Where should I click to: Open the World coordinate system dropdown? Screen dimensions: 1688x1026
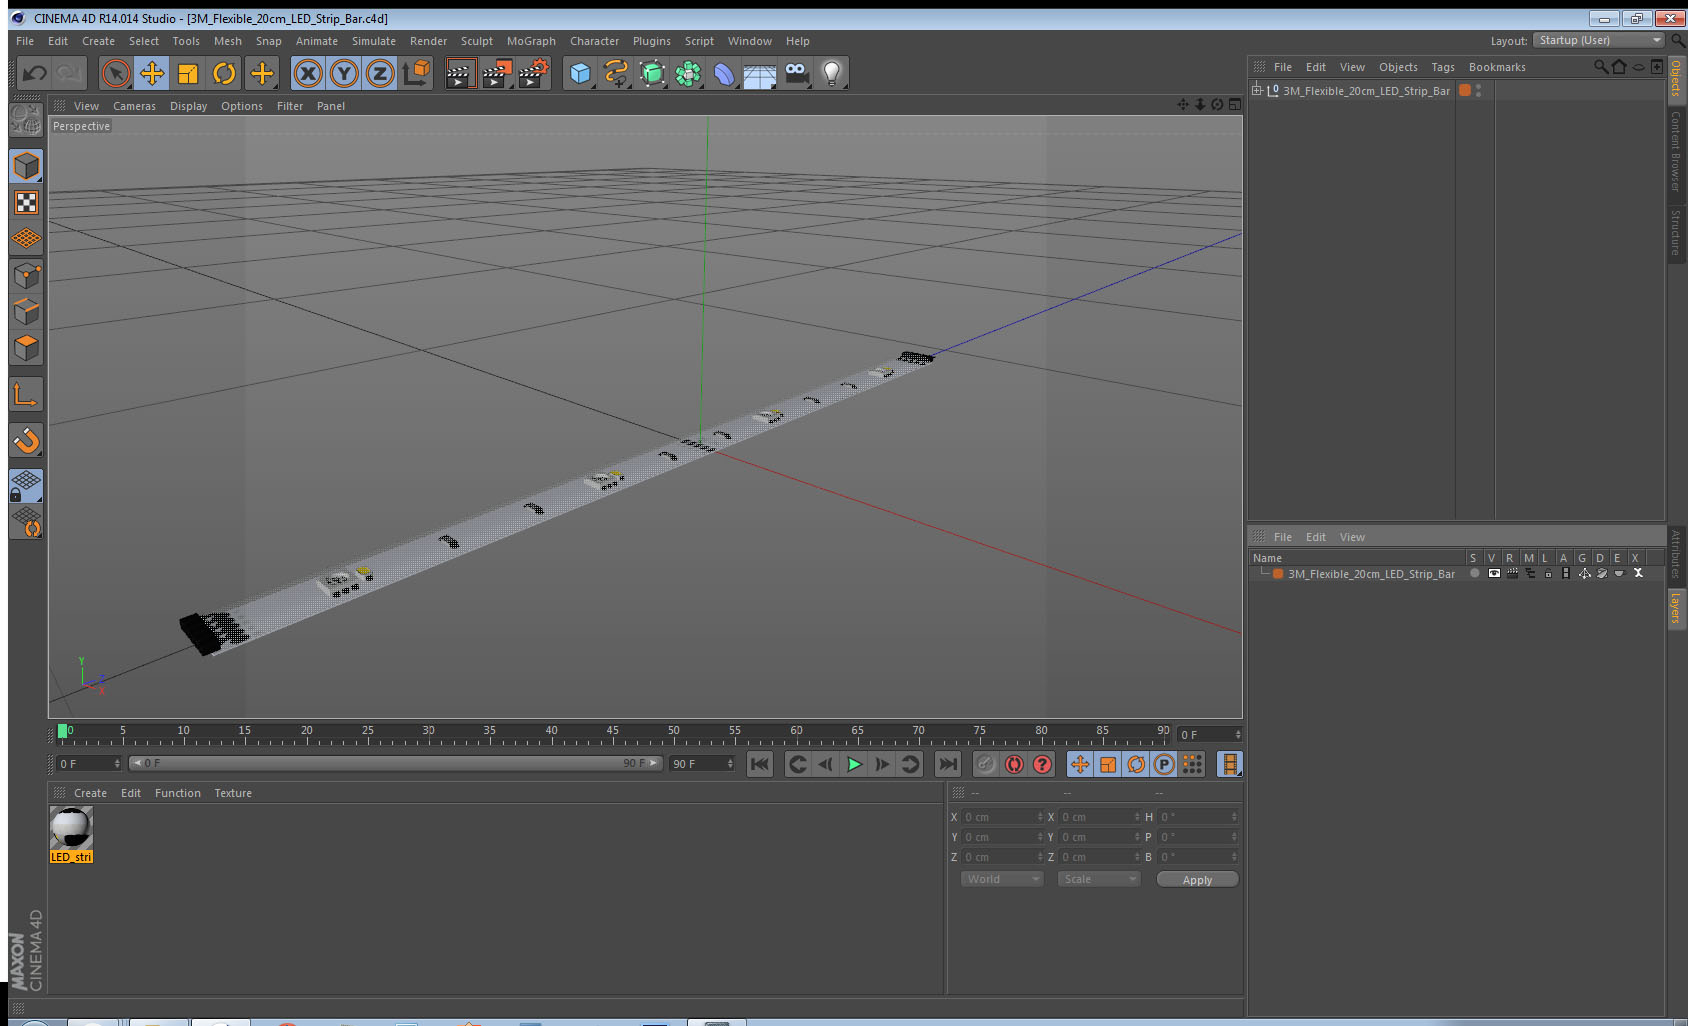(x=1003, y=879)
